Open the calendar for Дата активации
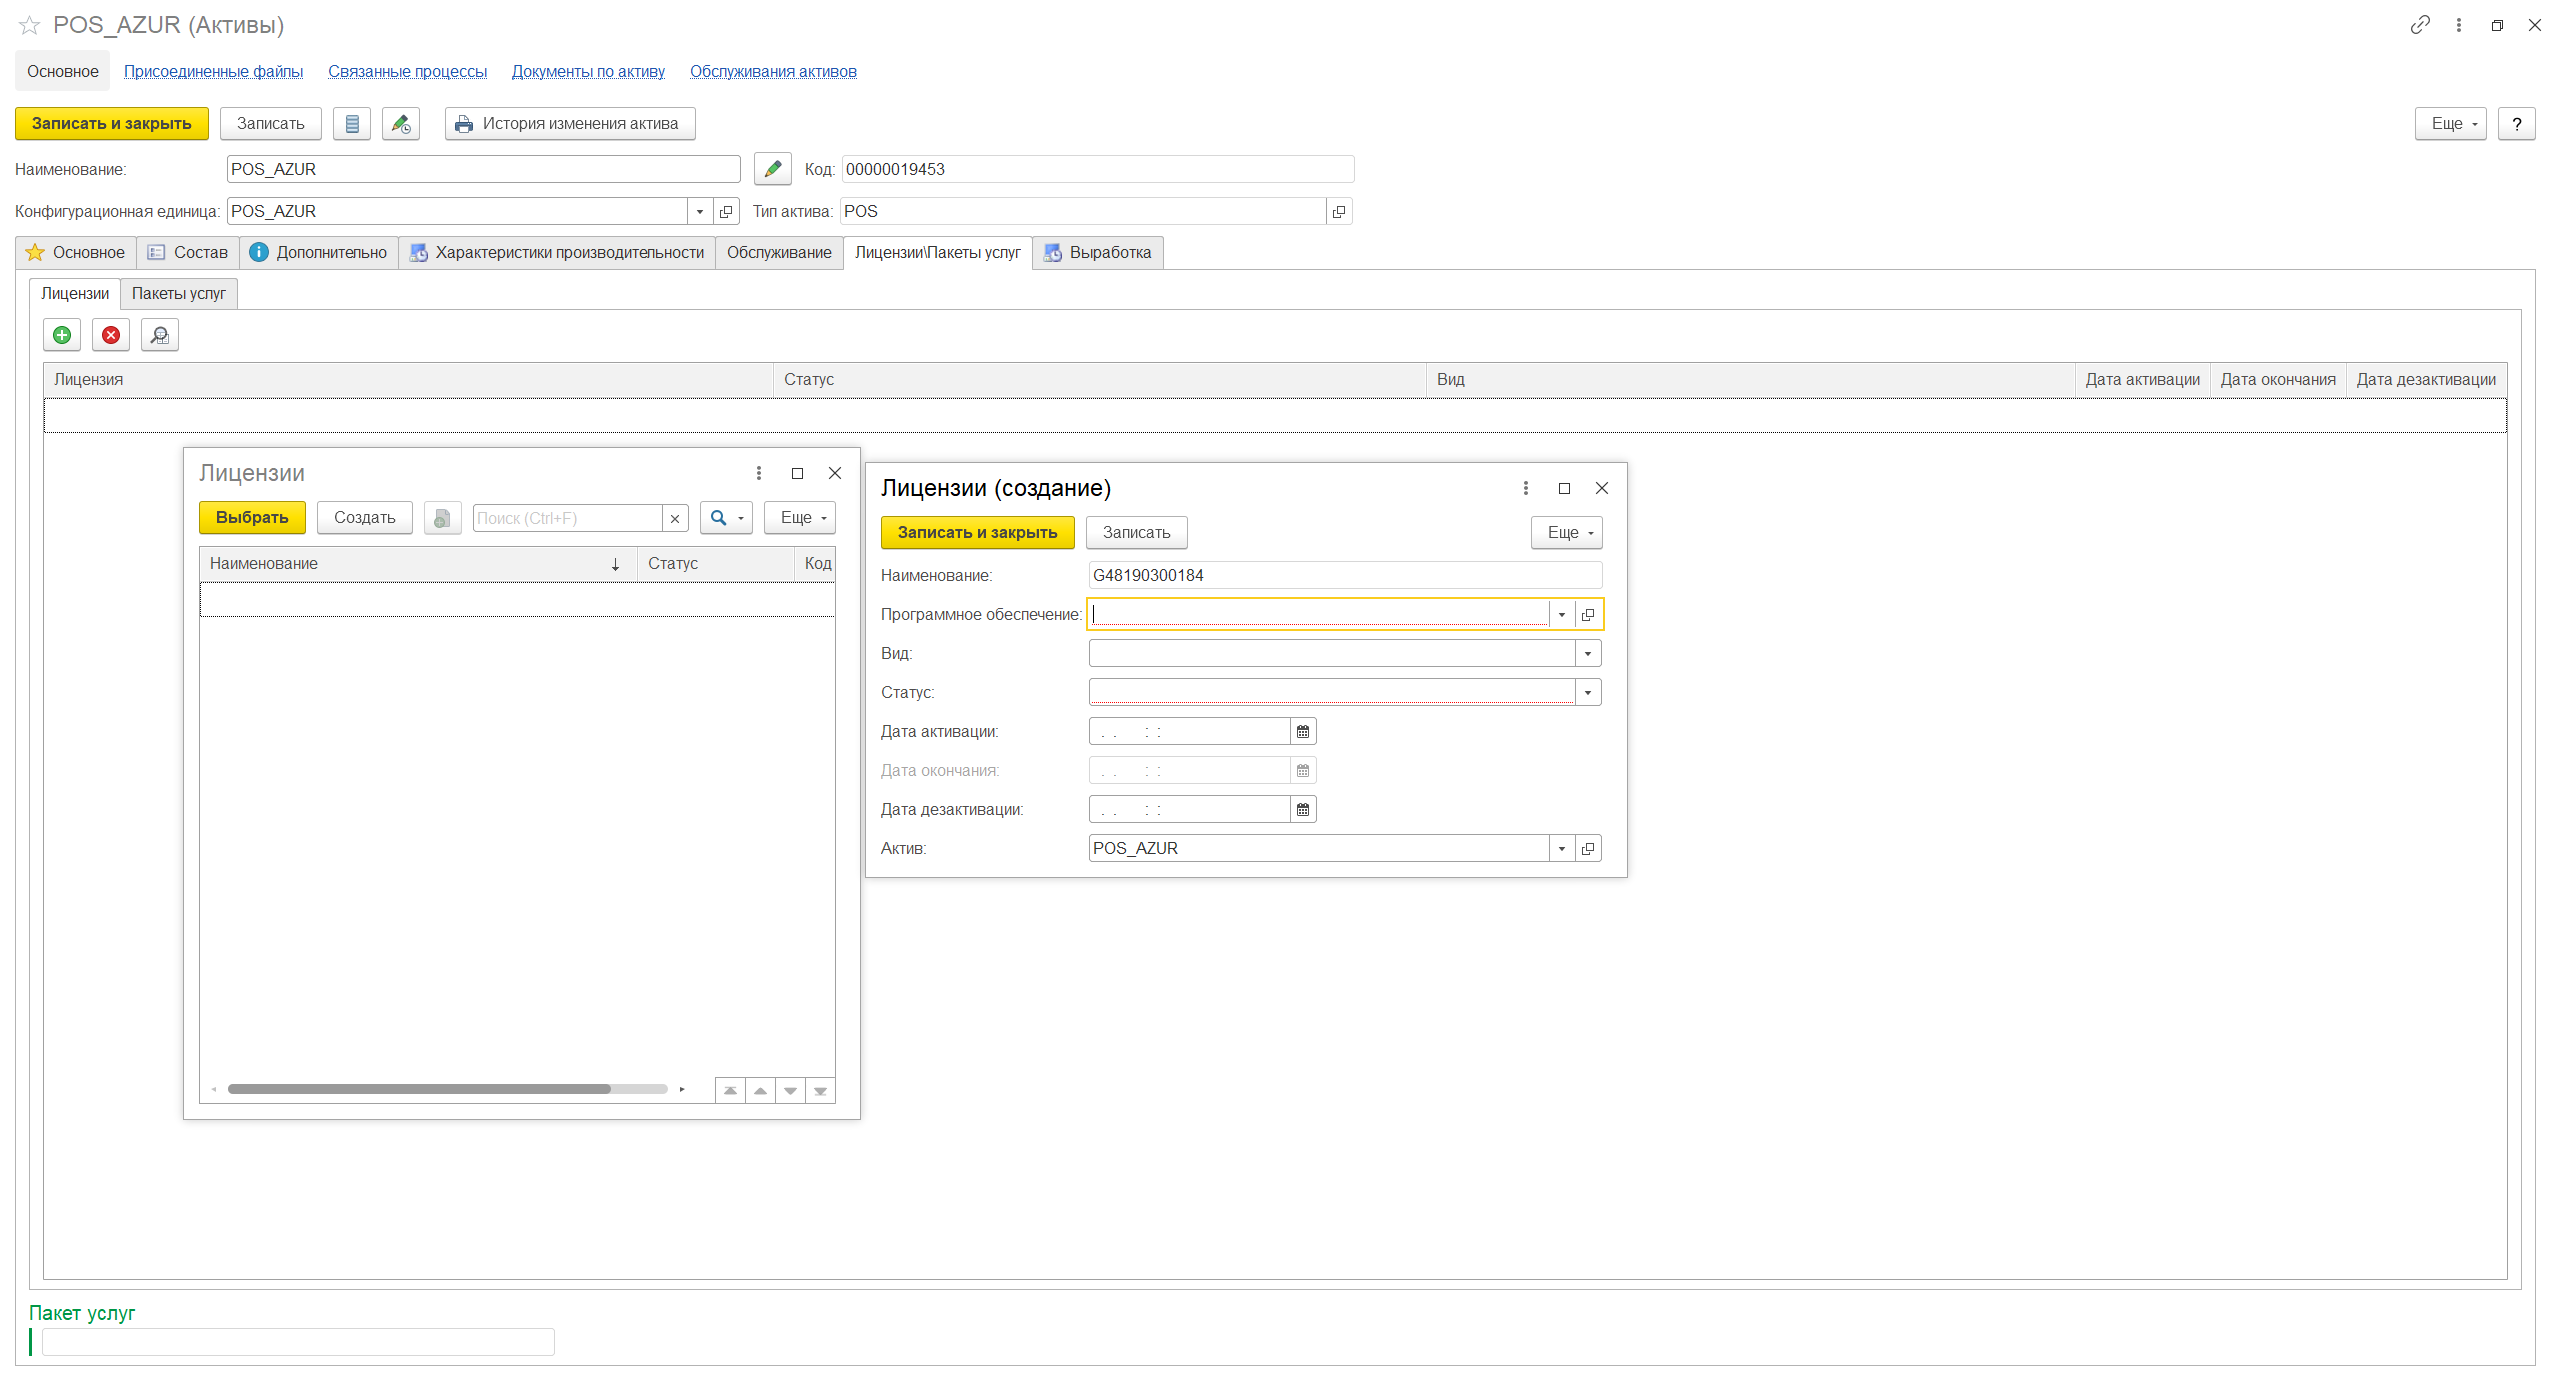 (x=1302, y=732)
